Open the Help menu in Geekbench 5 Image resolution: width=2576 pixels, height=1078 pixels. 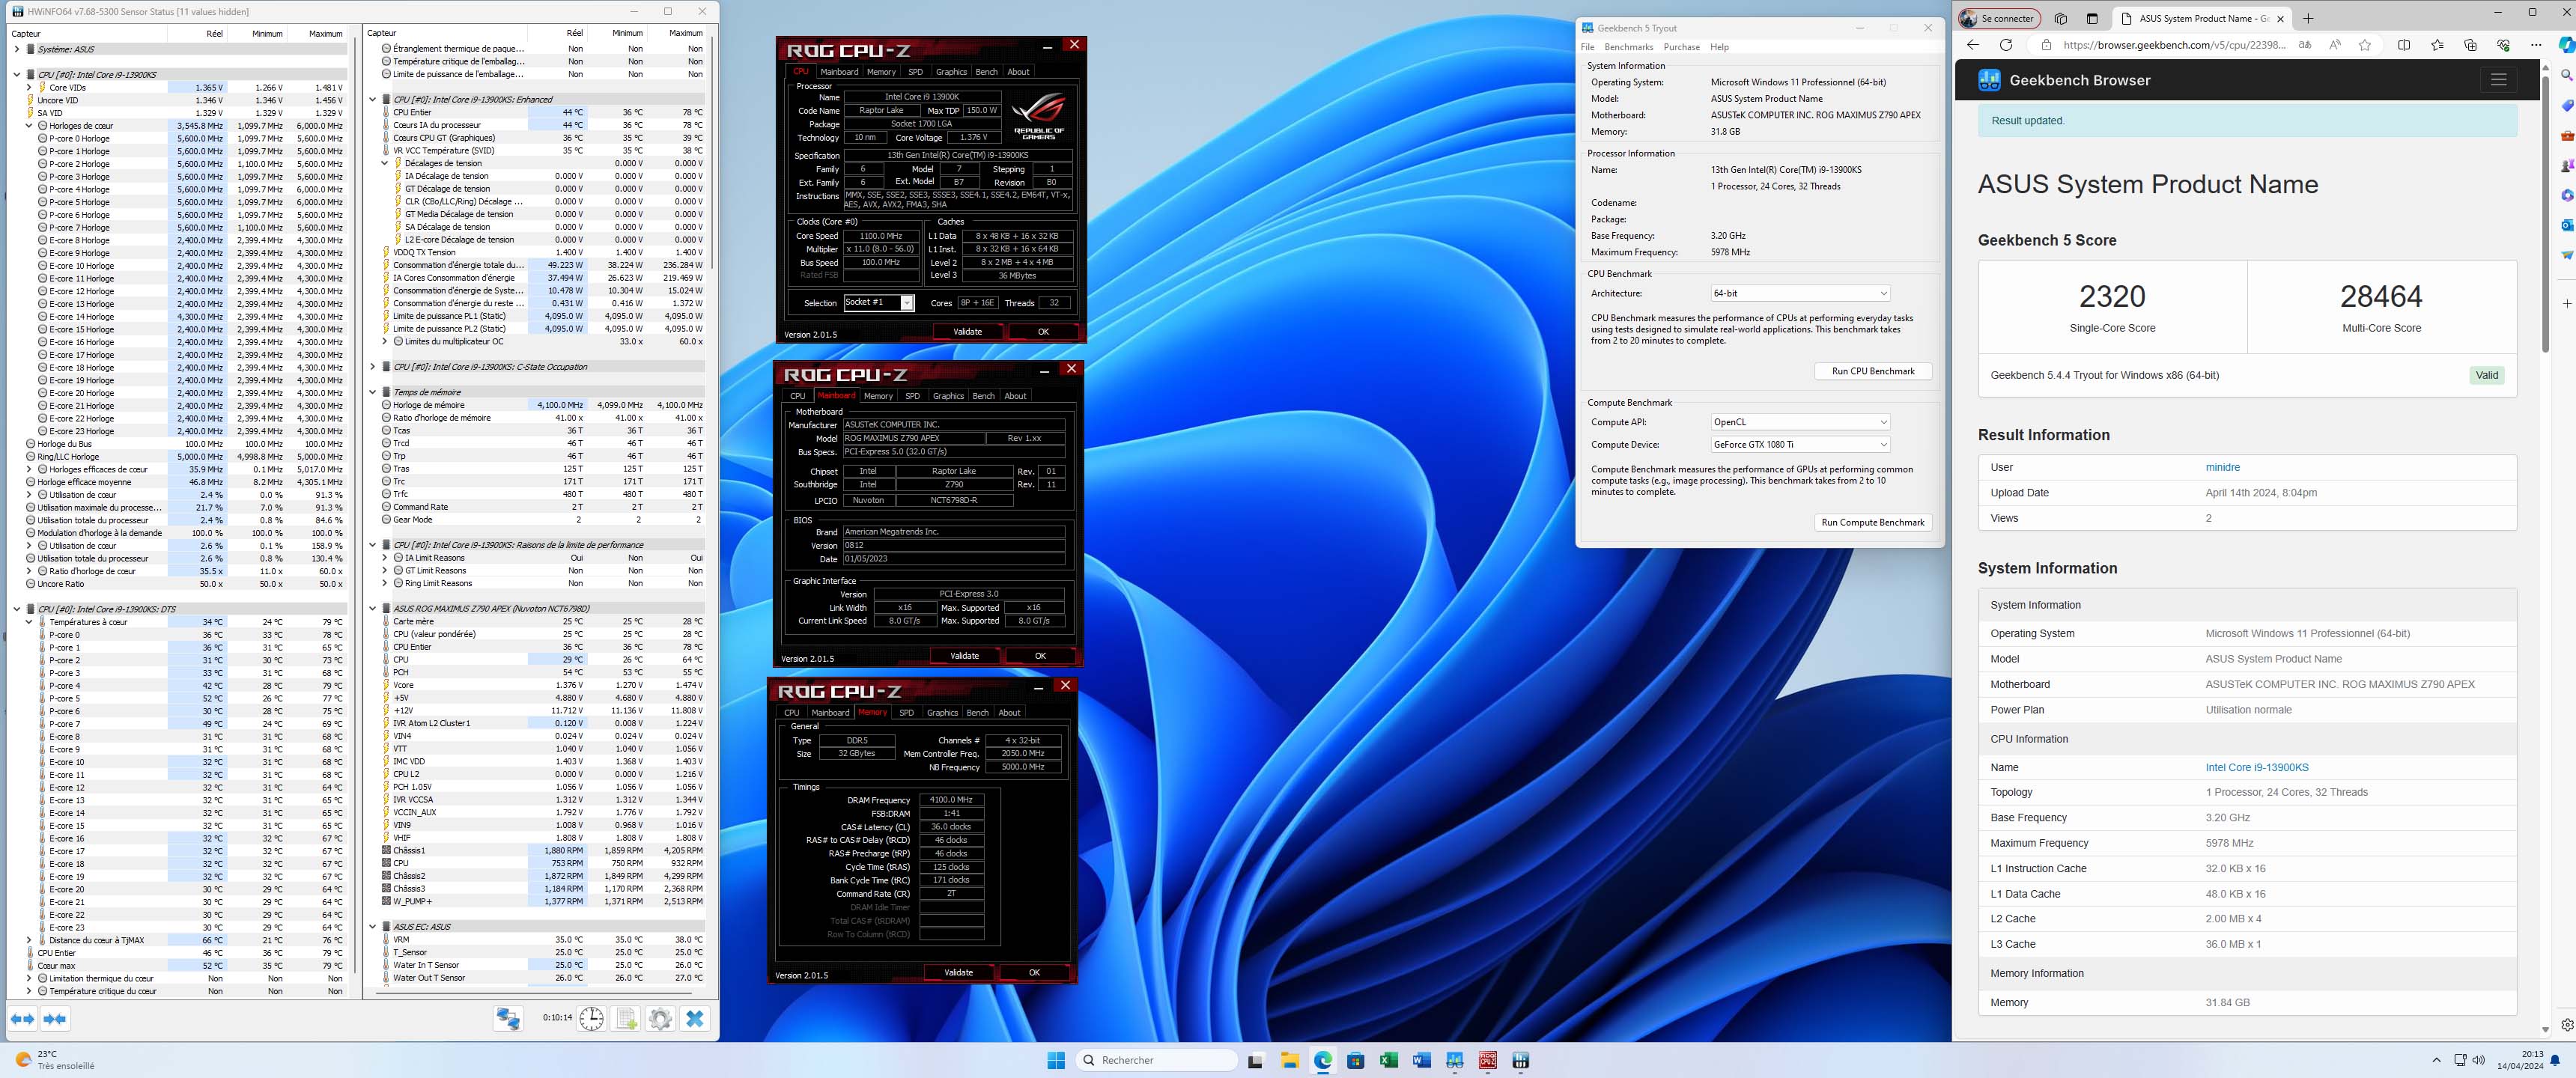tap(1719, 47)
